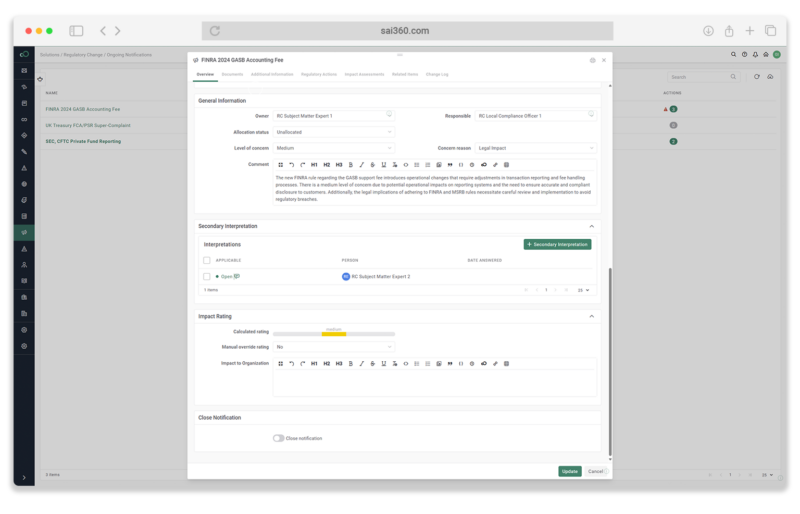Open UK Treasury FCA/PSR Super-Complaint in background list
Viewport: 800px width, 514px height.
click(88, 126)
